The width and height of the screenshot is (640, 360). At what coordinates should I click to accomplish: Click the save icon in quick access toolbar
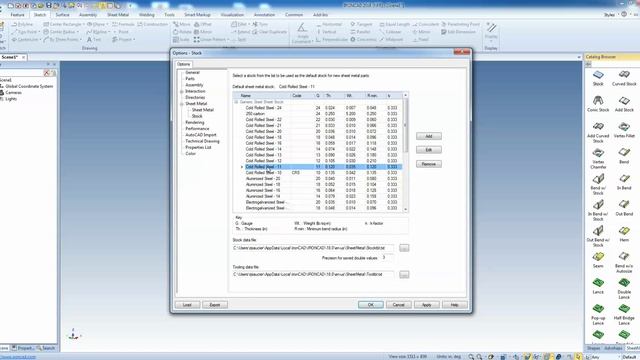[49, 6]
